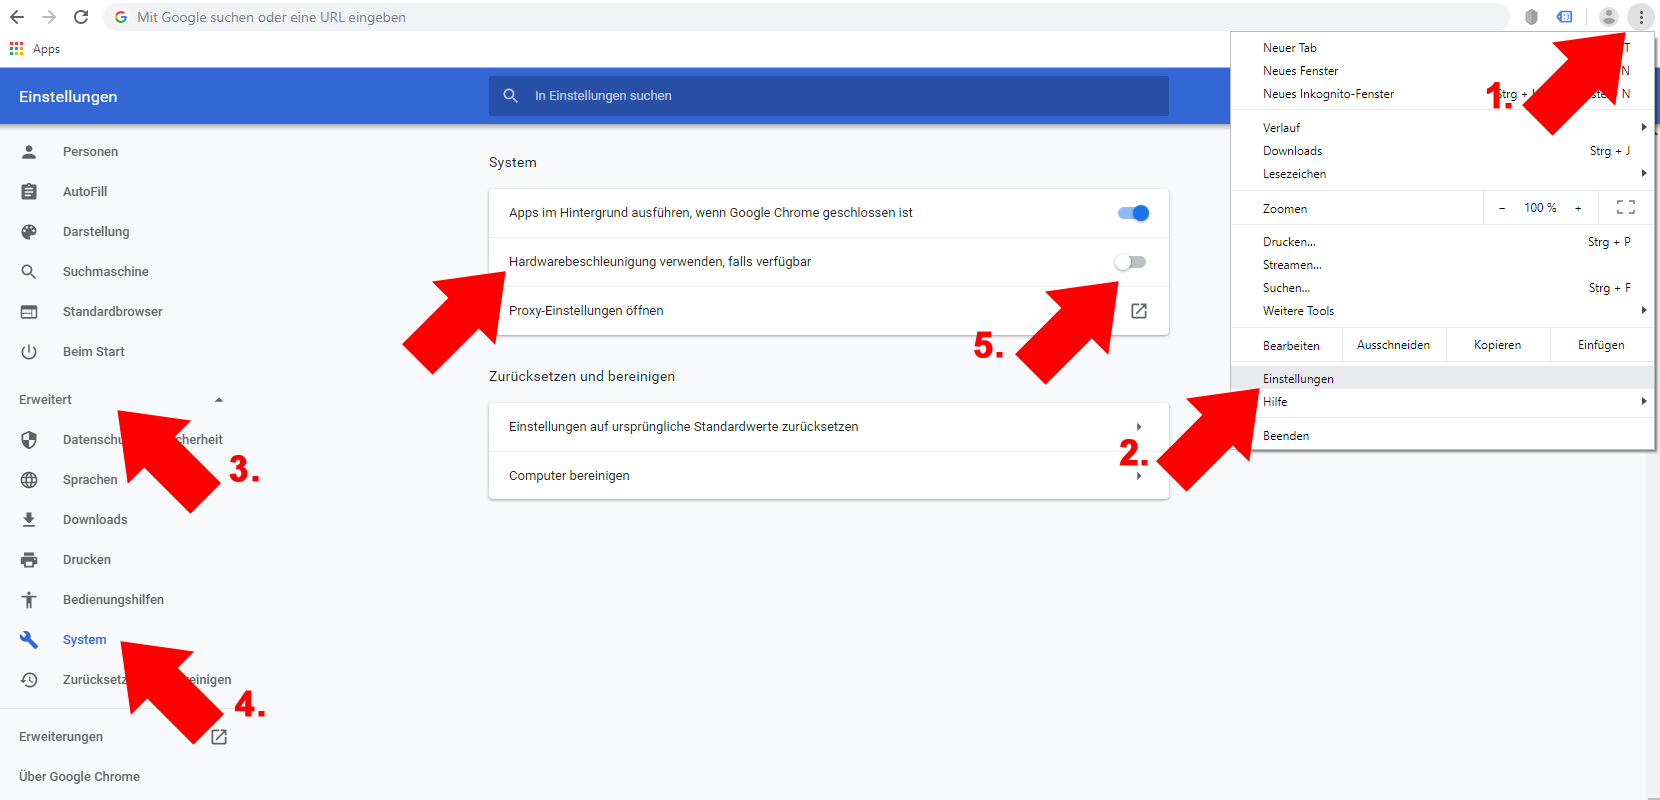Click the external link icon next to Erweiterungen
Viewport: 1660px width, 800px height.
(x=219, y=737)
